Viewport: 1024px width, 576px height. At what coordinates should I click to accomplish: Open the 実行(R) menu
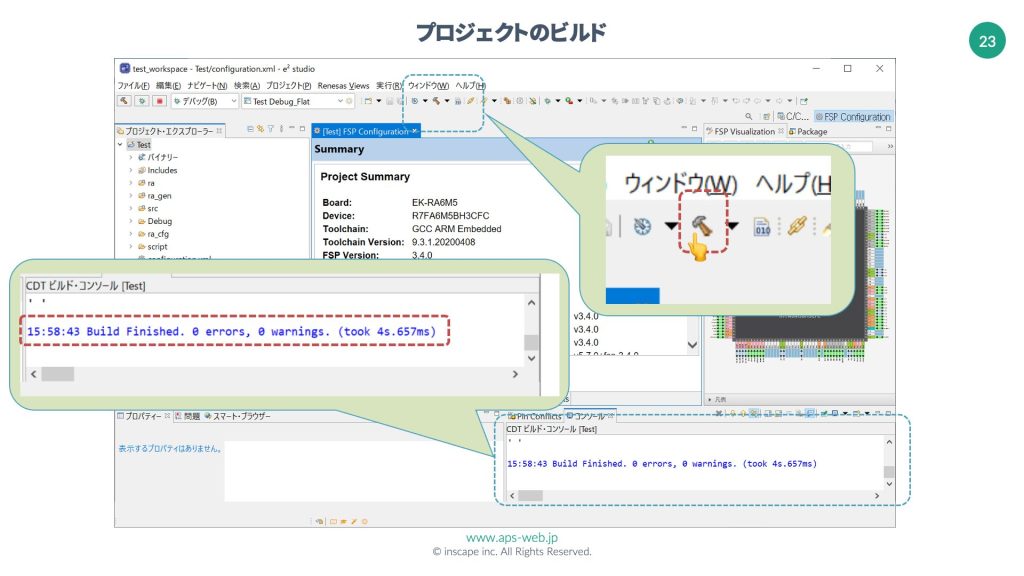click(389, 86)
